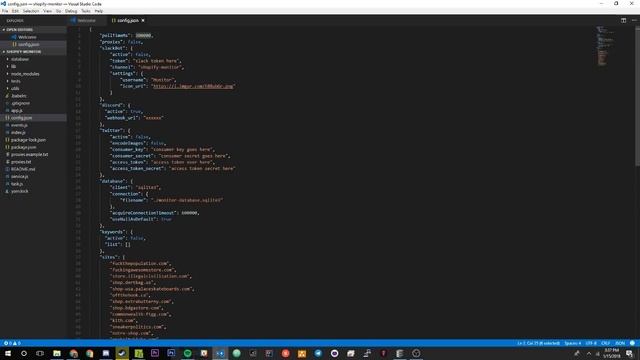The image size is (640, 360).
Task: Show hidden system tray icons
Action: coord(589,353)
